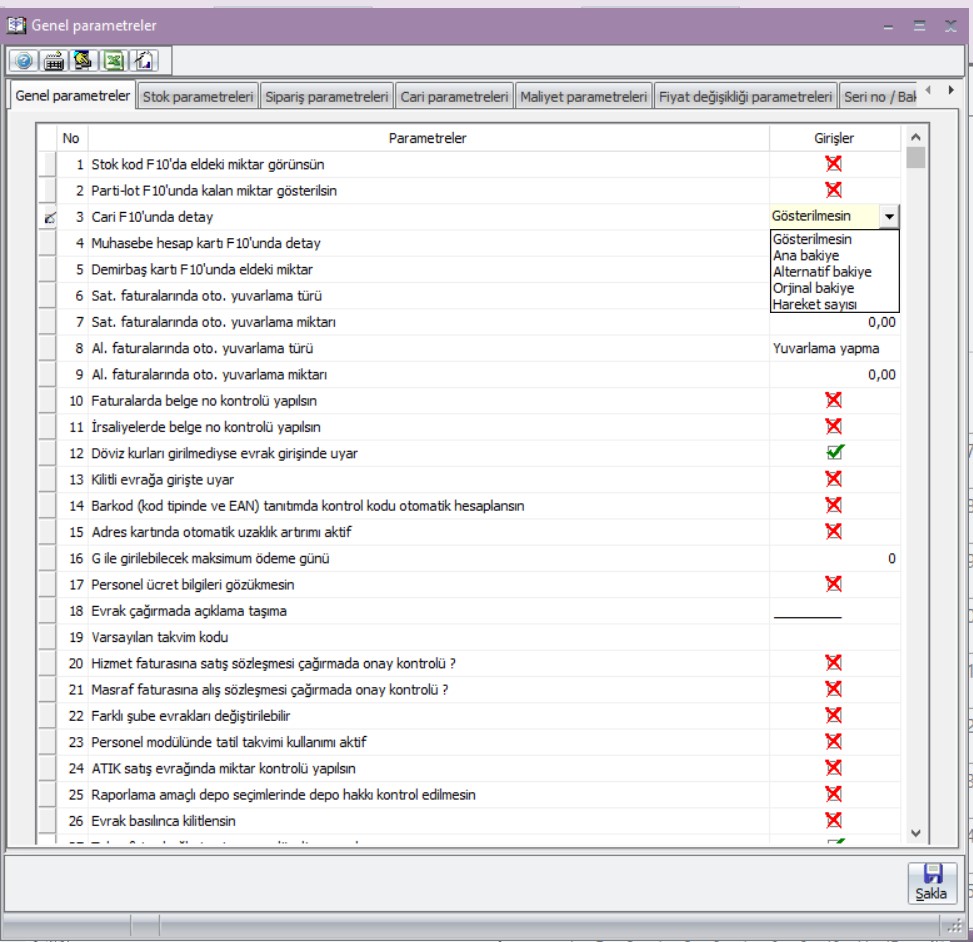Collapse the 'Gösterilmesin' dropdown arrow

(888, 217)
